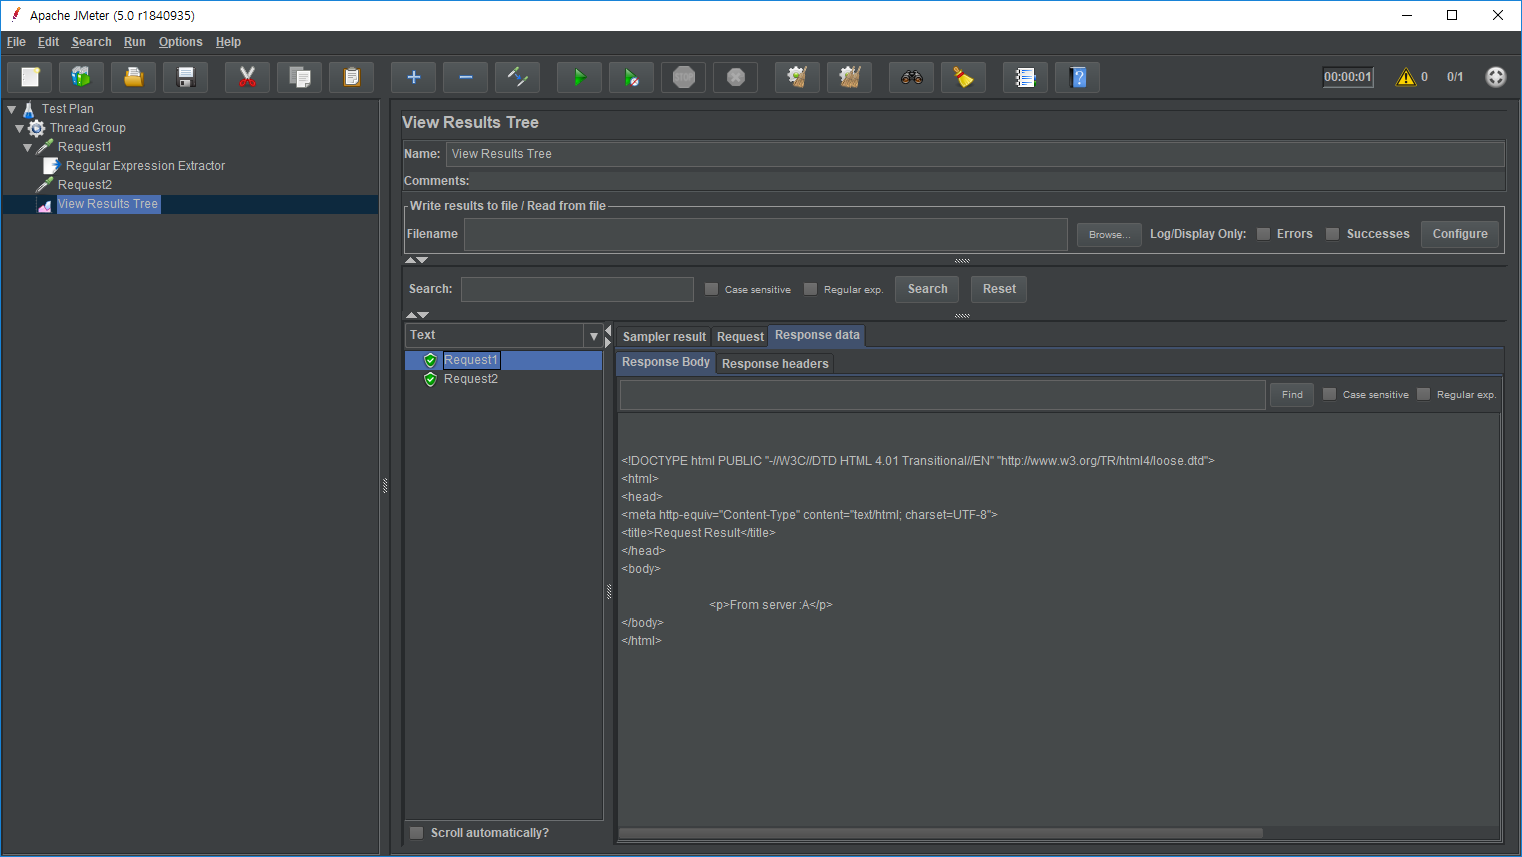1522x857 pixels.
Task: Toggle Case sensitive in the Search row
Action: 712,289
